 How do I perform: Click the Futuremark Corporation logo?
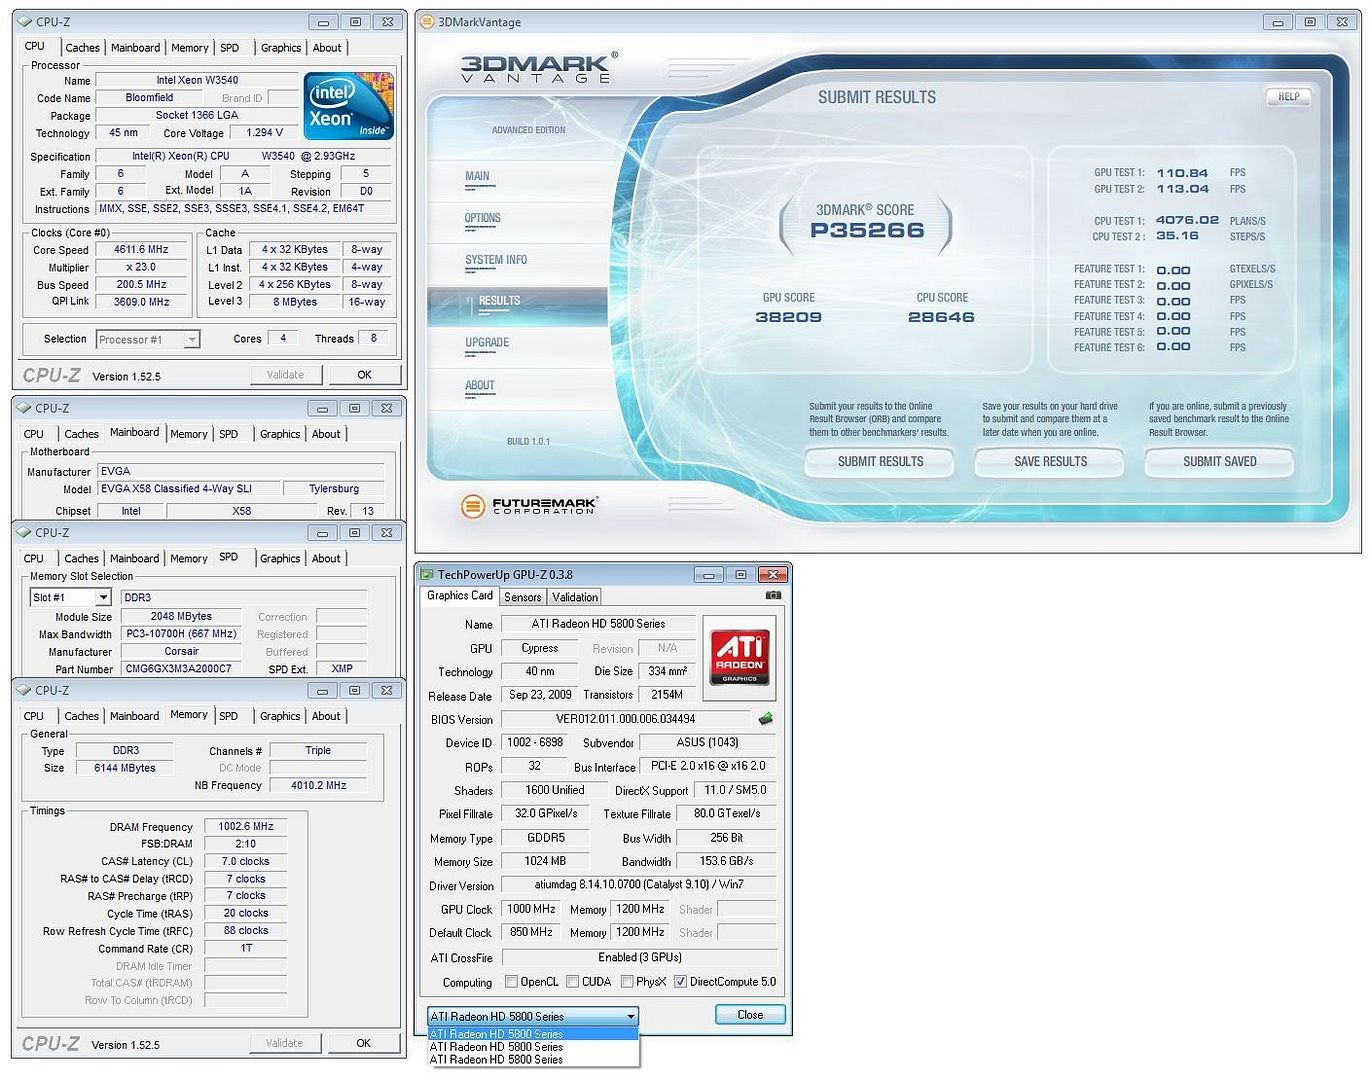point(529,506)
